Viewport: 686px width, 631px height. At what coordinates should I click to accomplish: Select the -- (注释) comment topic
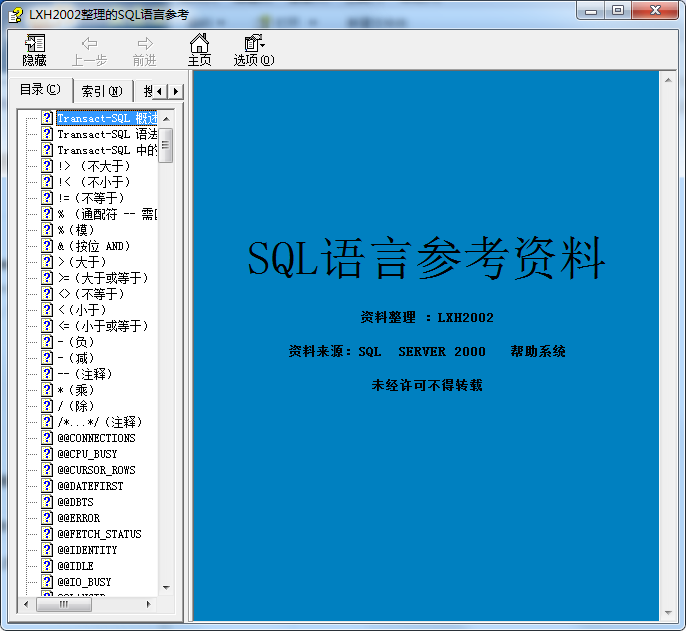85,374
